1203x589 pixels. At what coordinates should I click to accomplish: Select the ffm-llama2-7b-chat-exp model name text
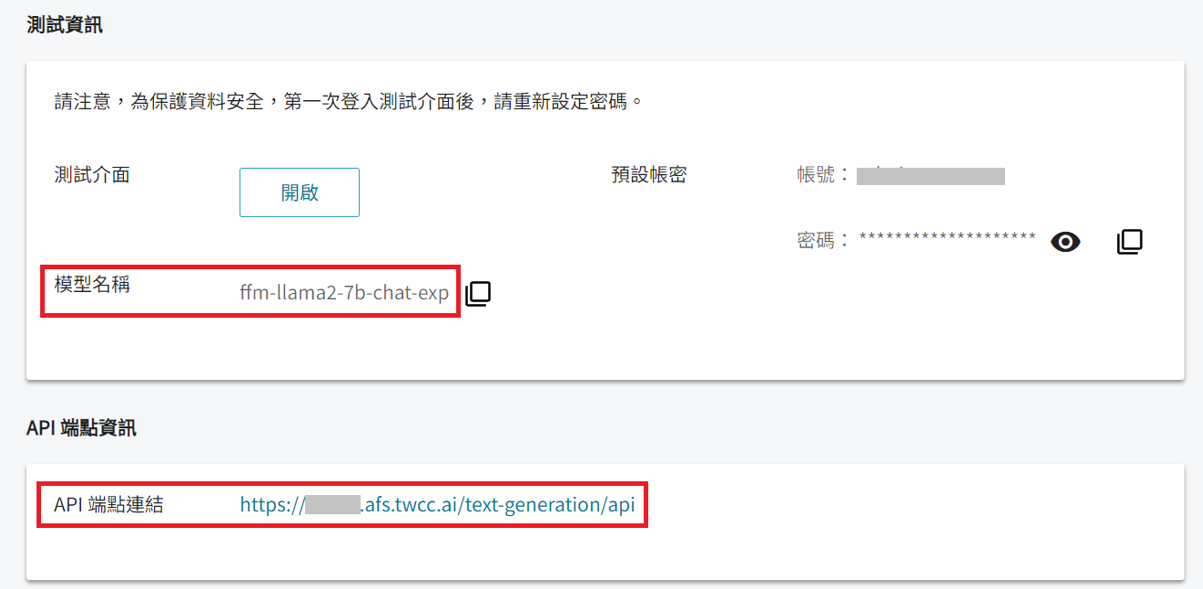pyautogui.click(x=344, y=294)
